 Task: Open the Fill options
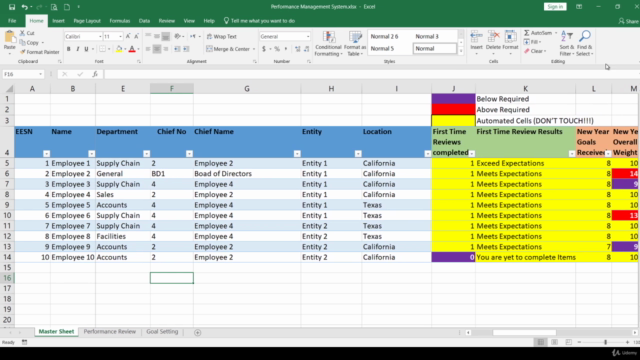pyautogui.click(x=533, y=42)
